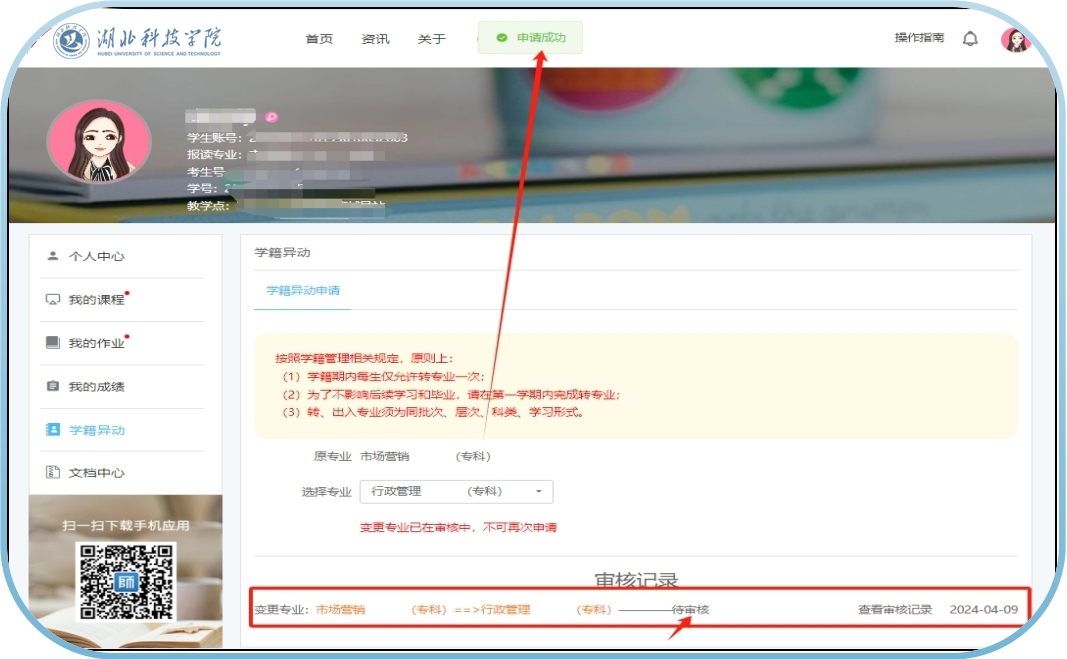1067x659 pixels.
Task: Click the mobile app QR code
Action: coord(125,581)
